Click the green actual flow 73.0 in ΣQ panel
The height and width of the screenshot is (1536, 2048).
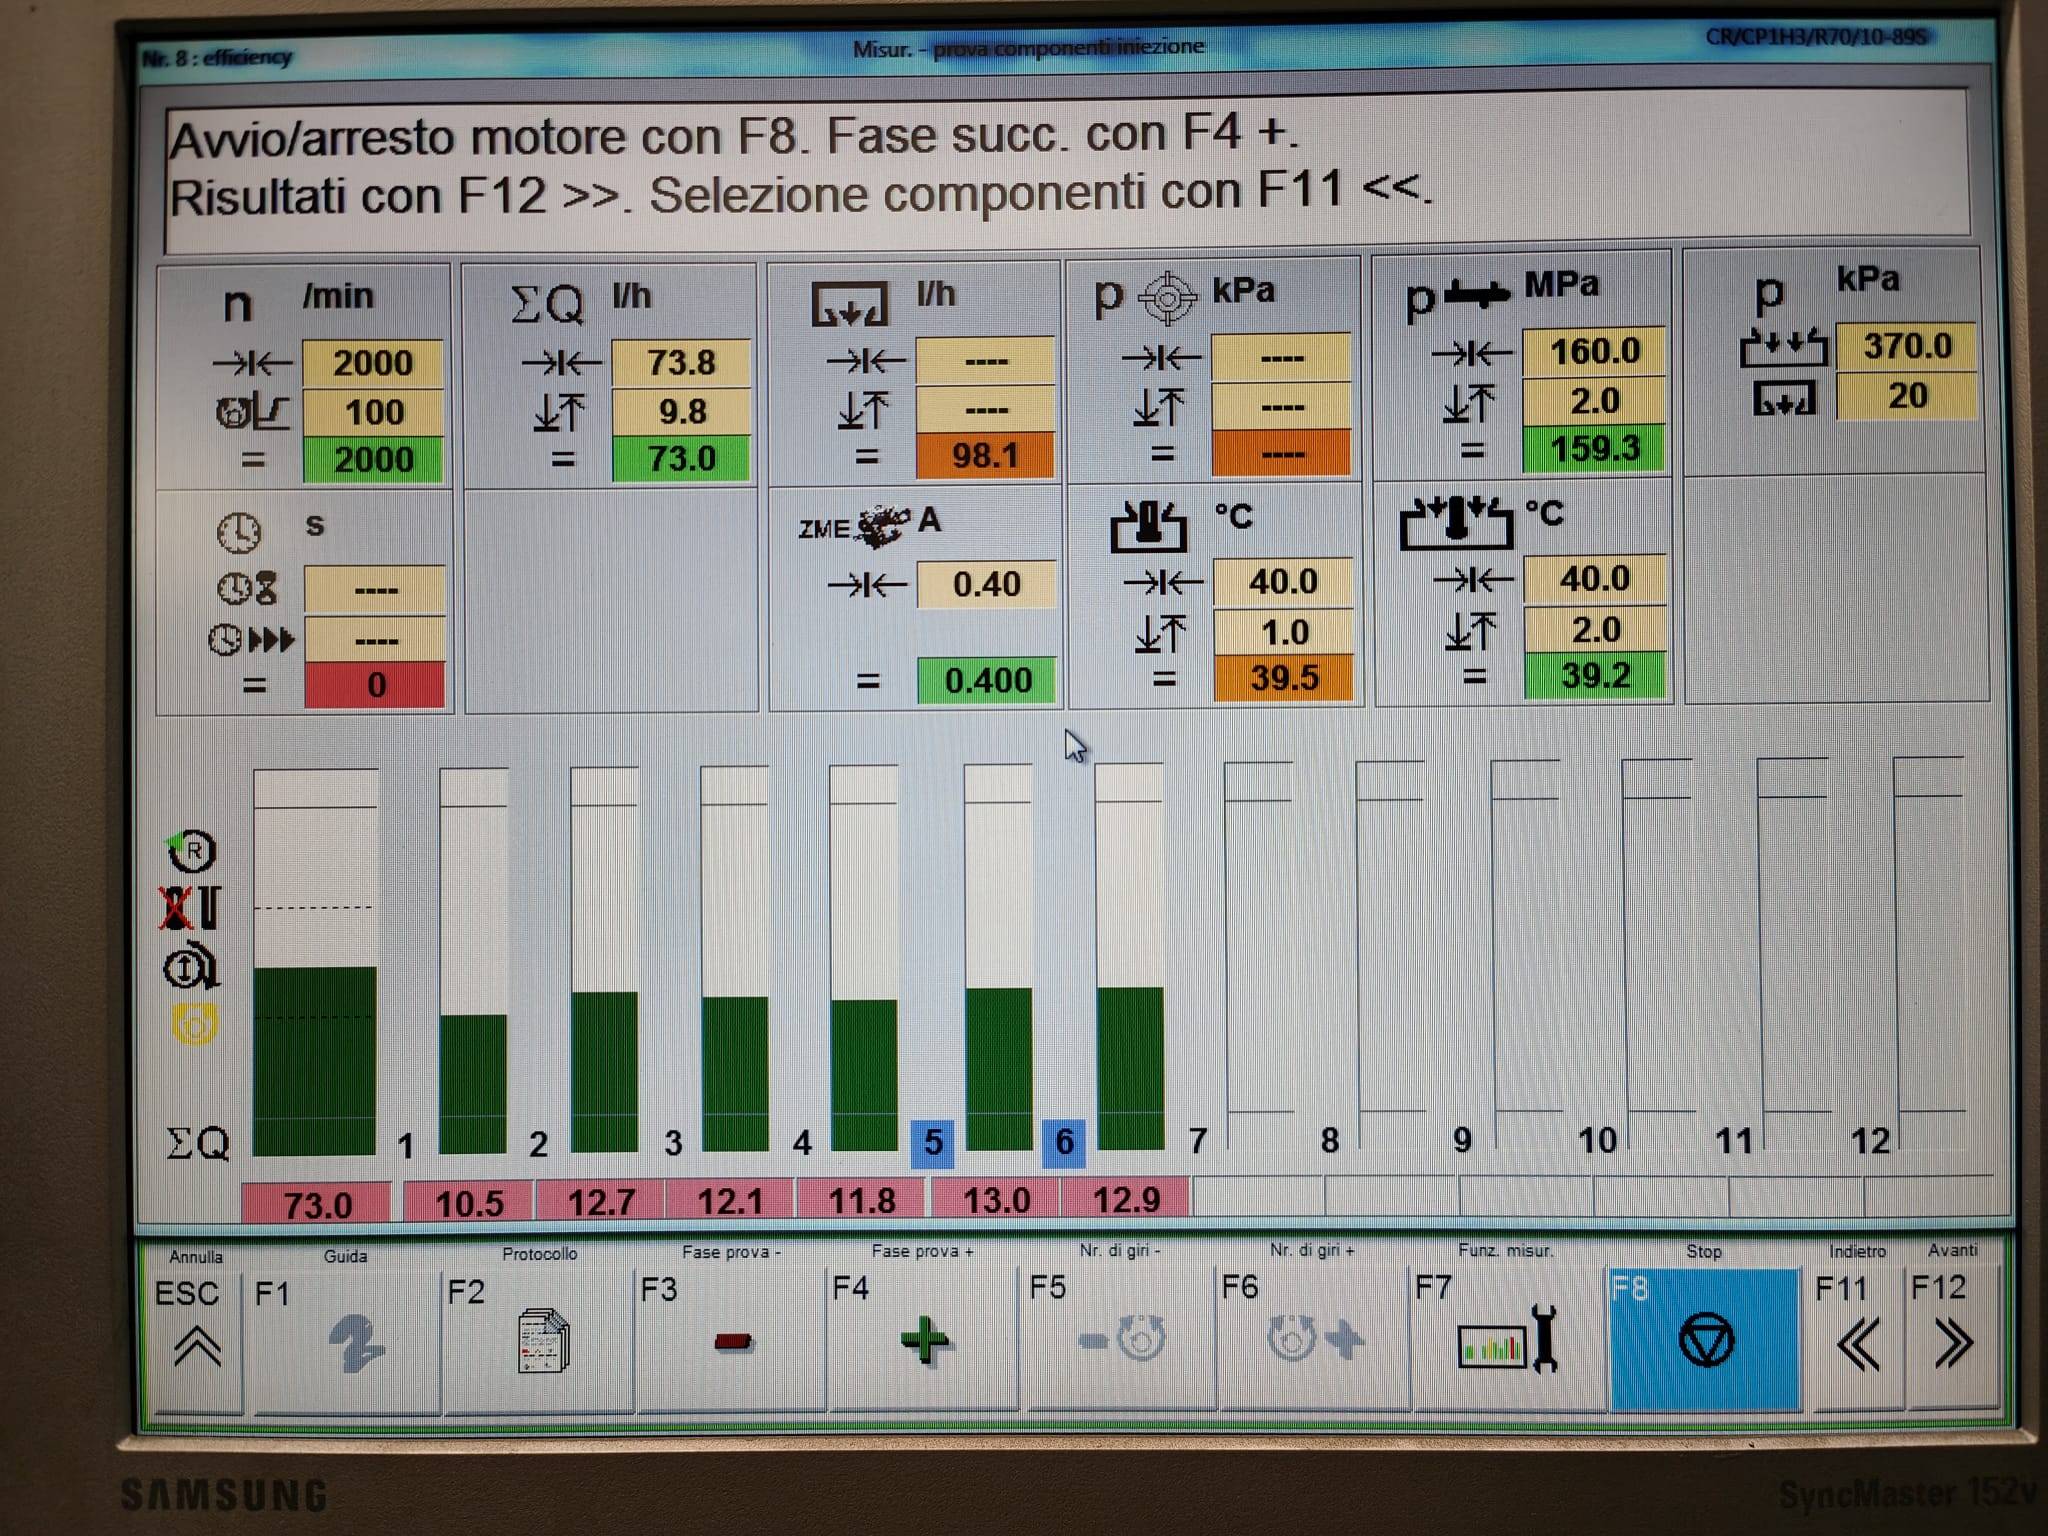[681, 458]
